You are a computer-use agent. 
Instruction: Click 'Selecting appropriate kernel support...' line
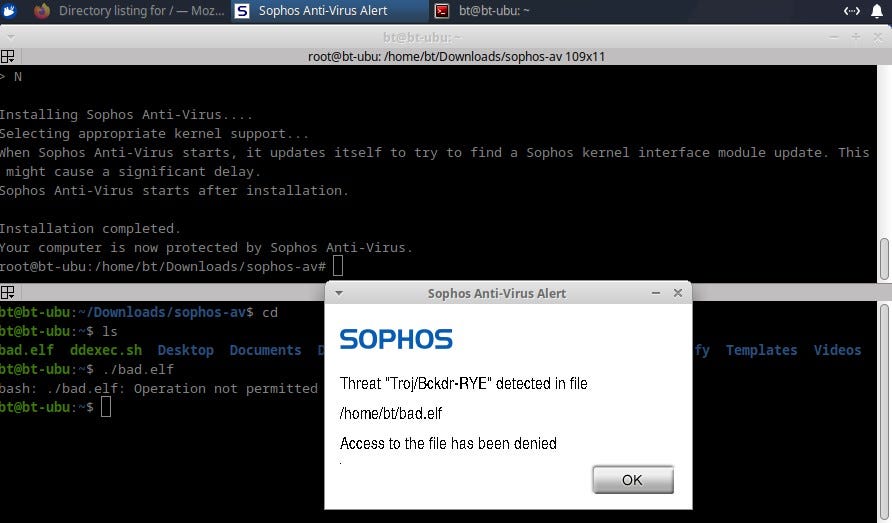[x=154, y=133]
